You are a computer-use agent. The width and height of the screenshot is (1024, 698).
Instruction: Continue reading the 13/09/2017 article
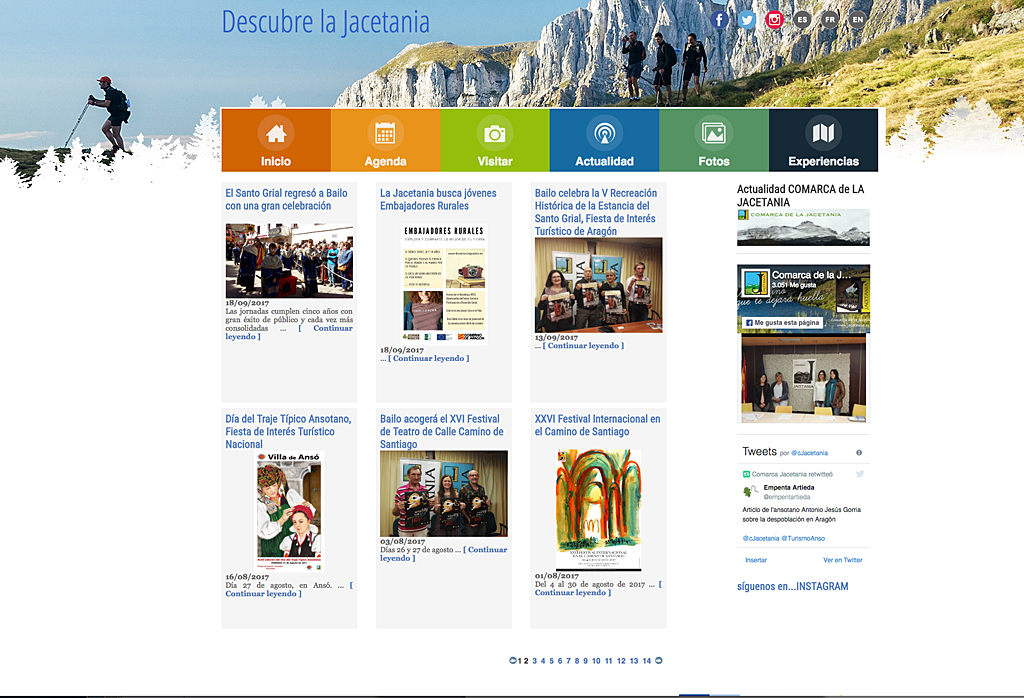click(x=583, y=346)
